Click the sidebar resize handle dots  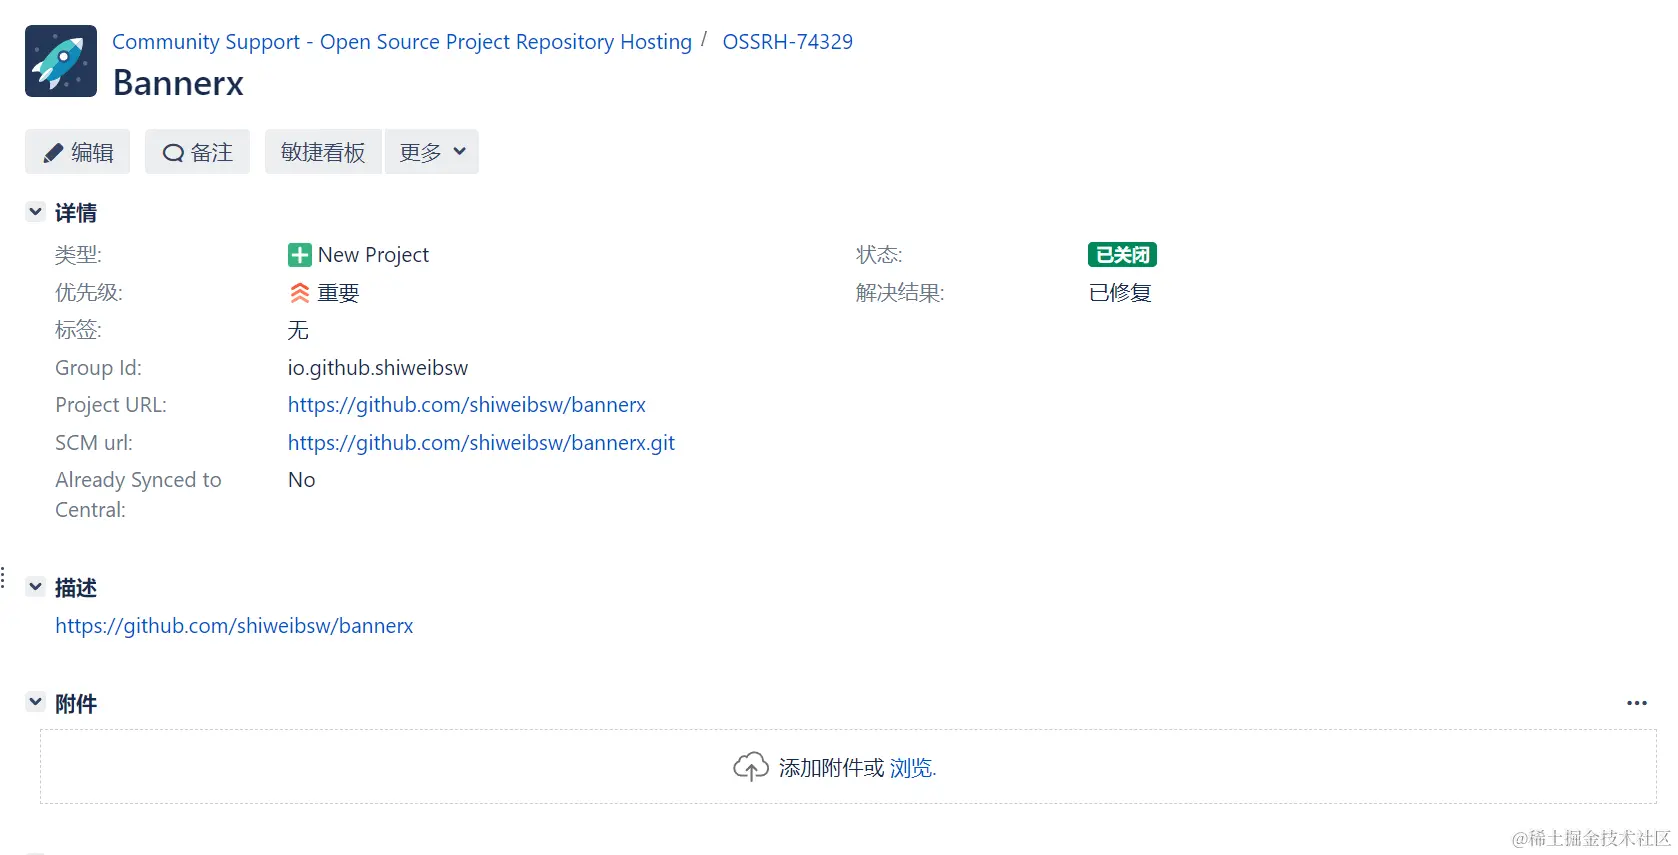(x=3, y=577)
